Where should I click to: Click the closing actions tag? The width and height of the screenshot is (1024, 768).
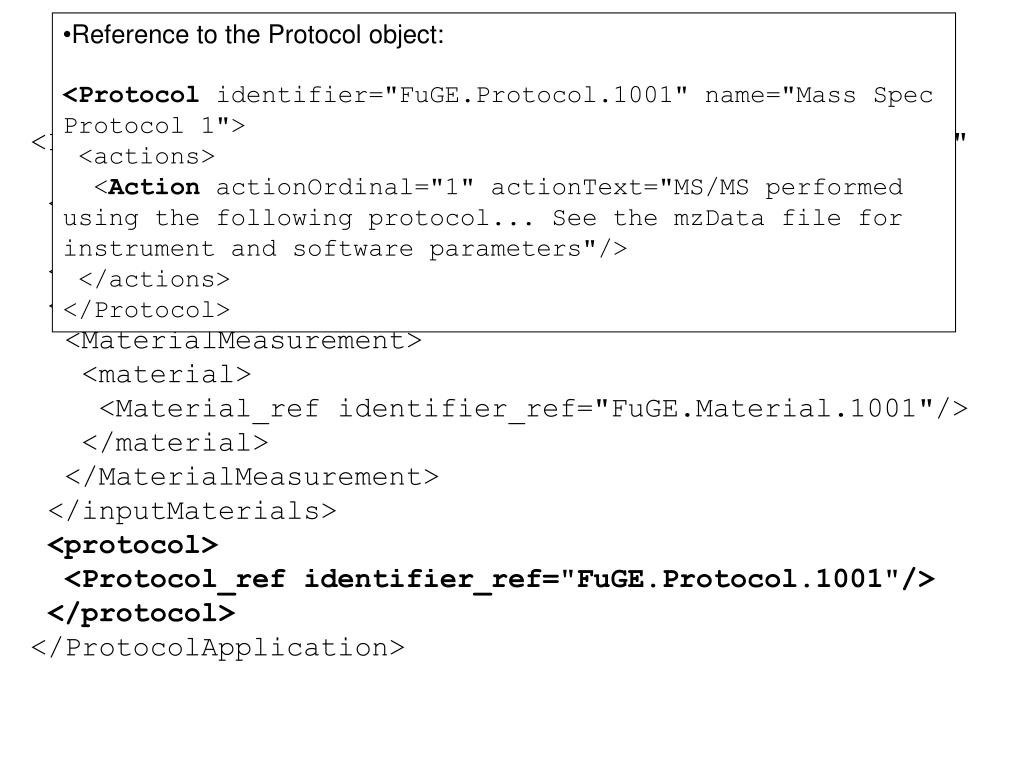click(x=154, y=280)
